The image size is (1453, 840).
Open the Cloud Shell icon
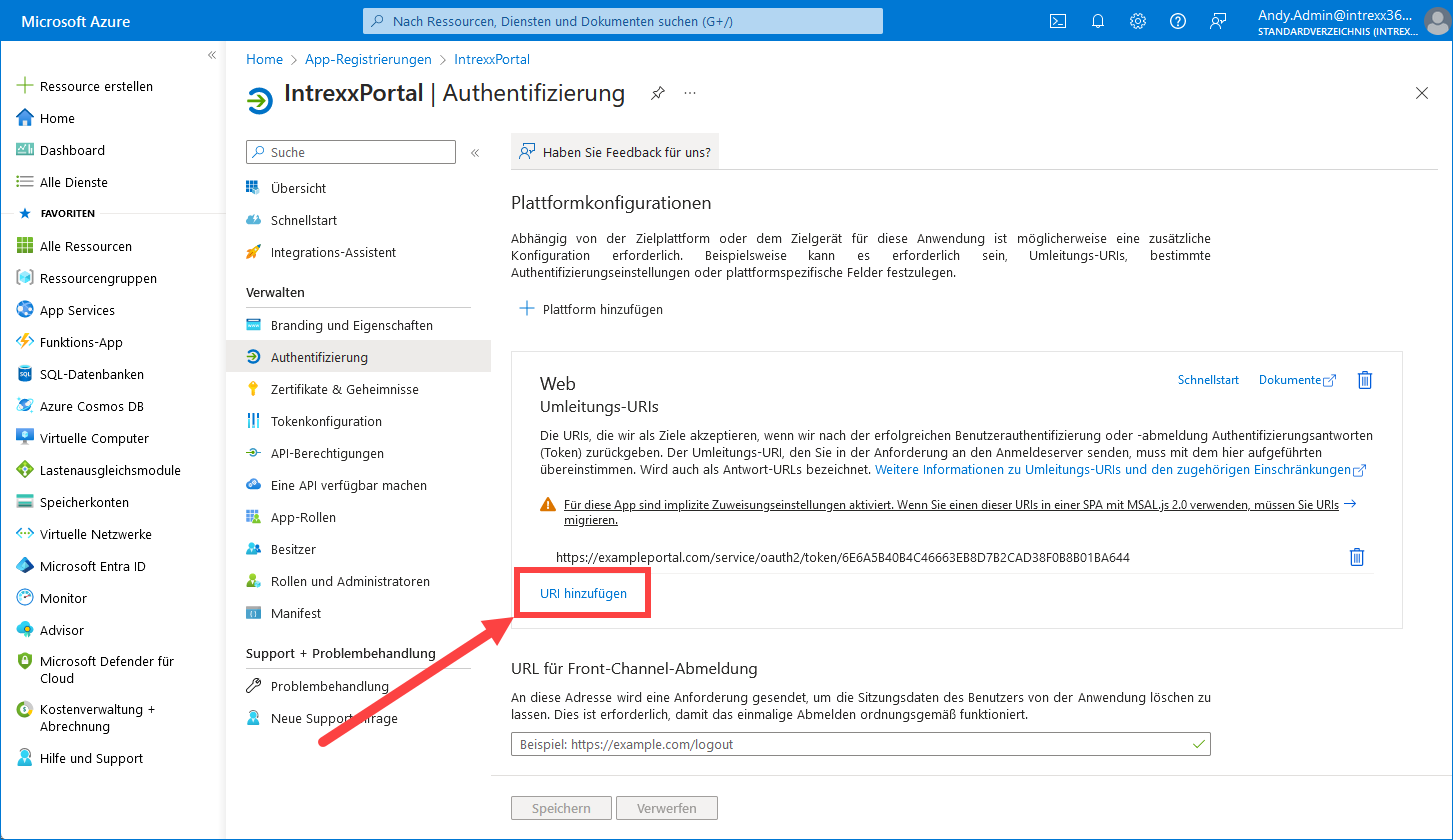(1057, 21)
